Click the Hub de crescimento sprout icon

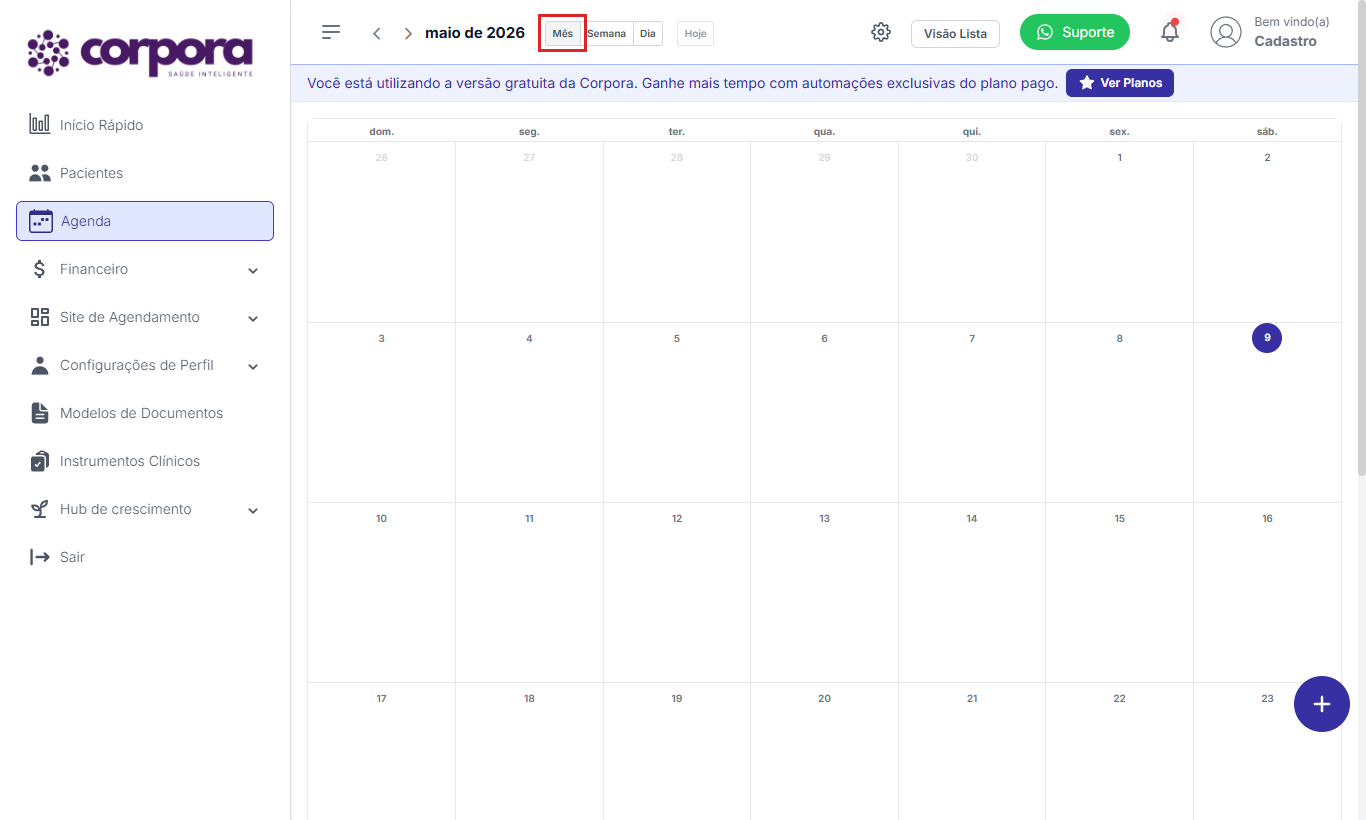coord(40,509)
